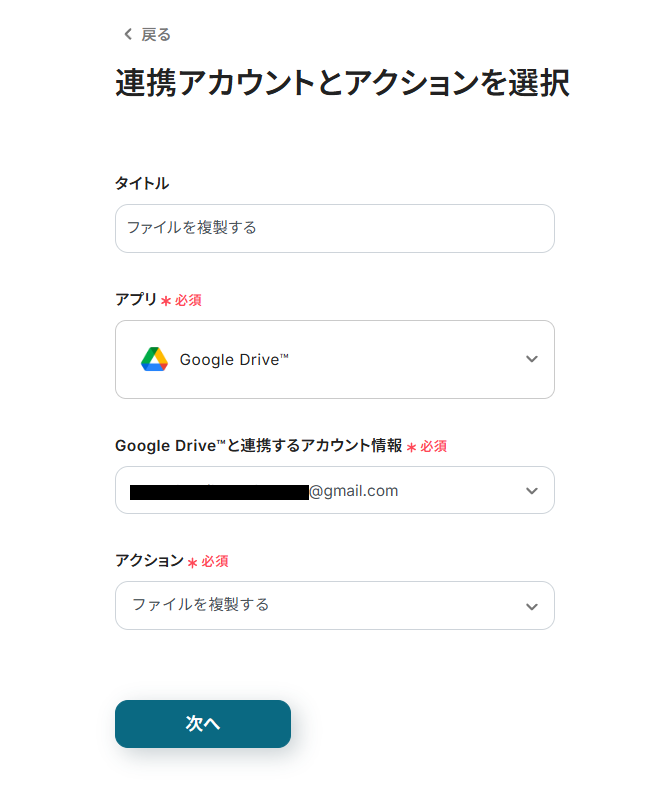Screen dimensions: 667x795
Task: Expand the アプリ dropdown chevron
Action: (x=531, y=360)
